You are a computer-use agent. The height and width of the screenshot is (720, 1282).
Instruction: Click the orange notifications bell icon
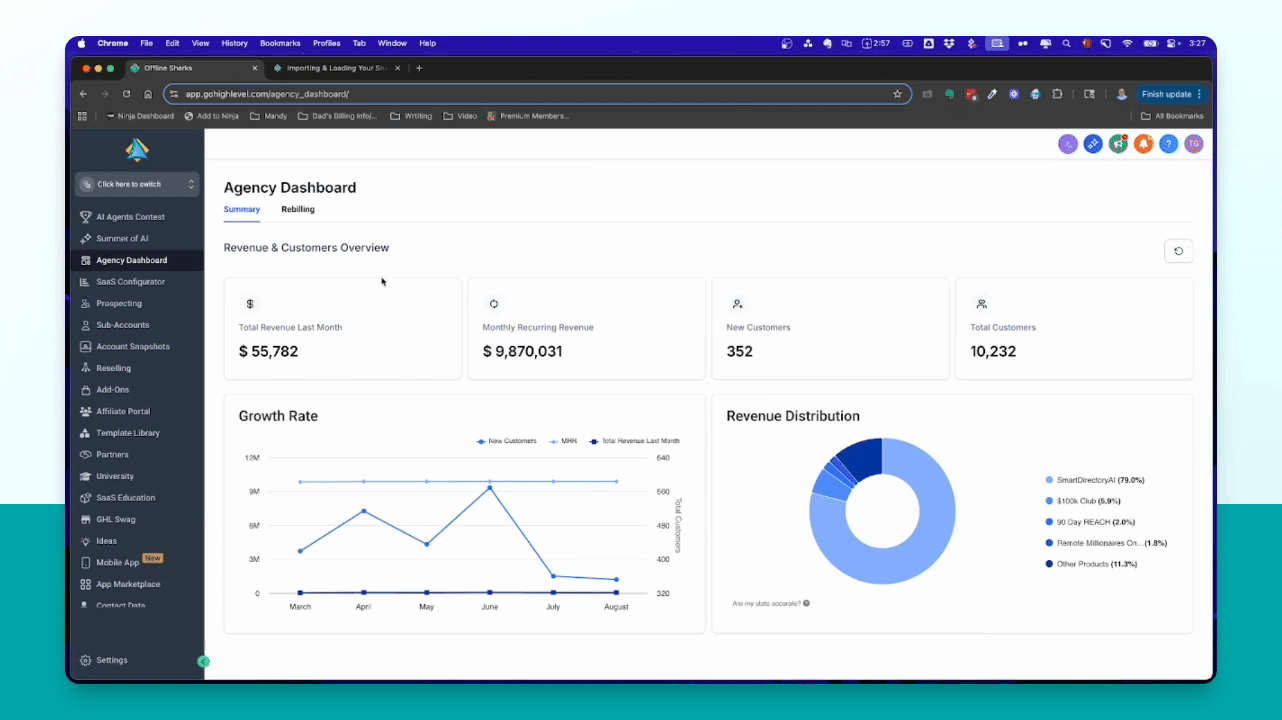1143,144
